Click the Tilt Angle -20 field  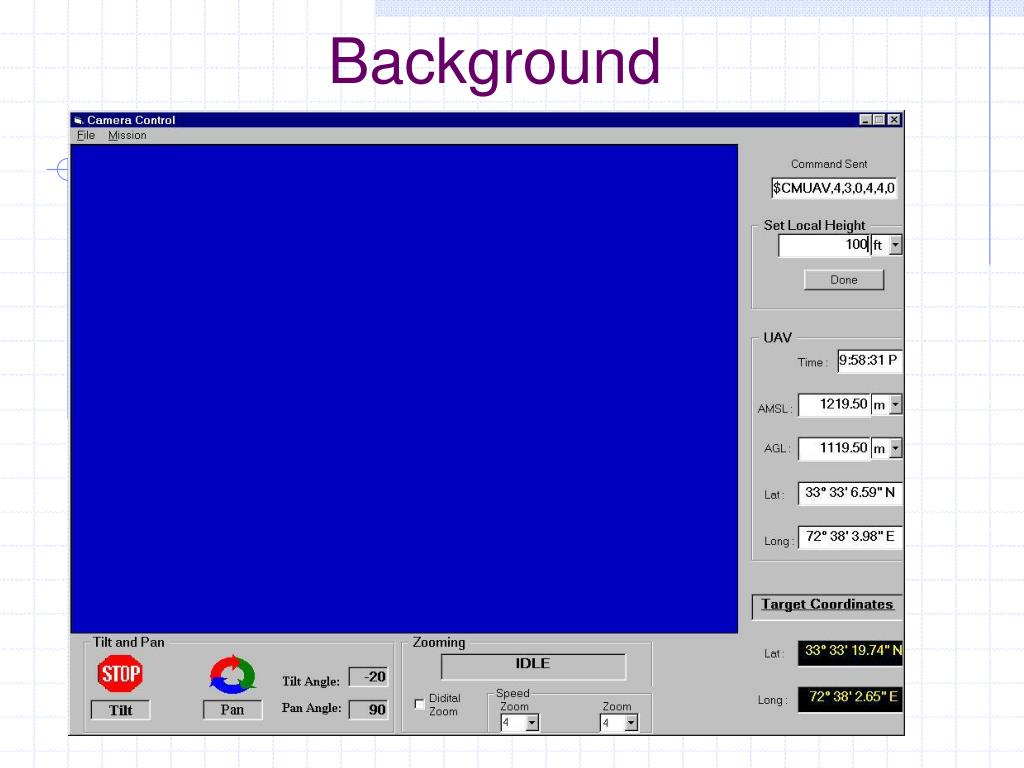click(x=368, y=677)
